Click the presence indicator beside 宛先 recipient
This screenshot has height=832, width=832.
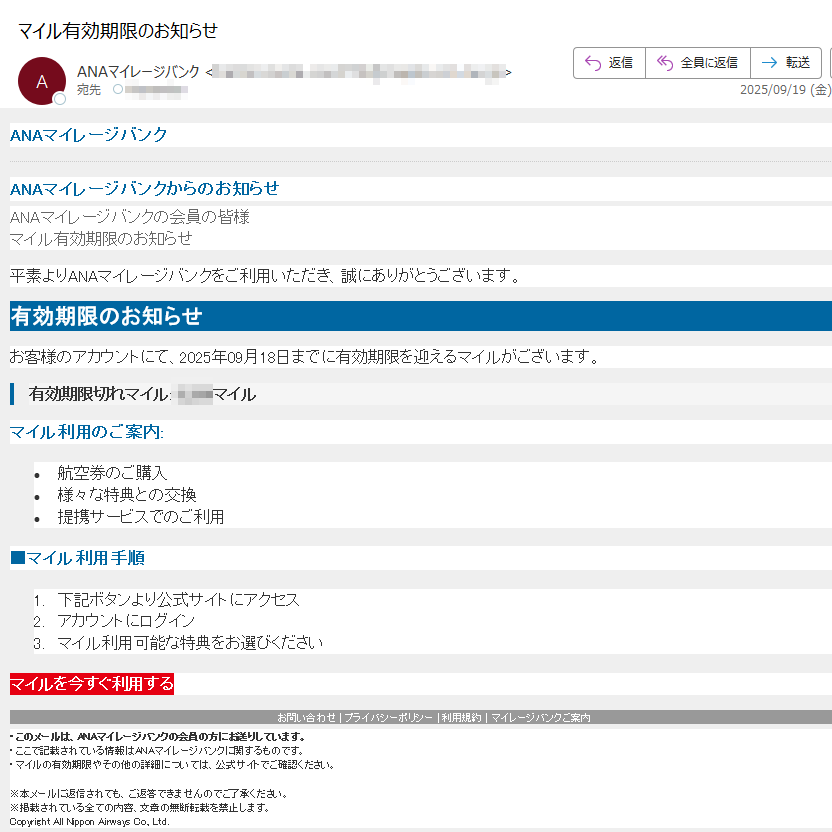[x=117, y=90]
